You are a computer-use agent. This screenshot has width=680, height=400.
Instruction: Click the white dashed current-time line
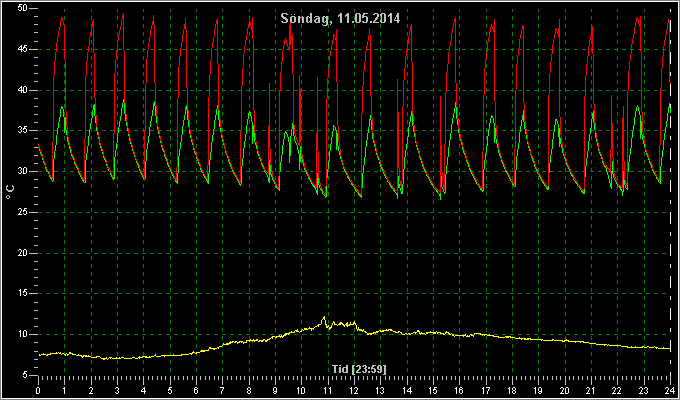pyautogui.click(x=670, y=191)
